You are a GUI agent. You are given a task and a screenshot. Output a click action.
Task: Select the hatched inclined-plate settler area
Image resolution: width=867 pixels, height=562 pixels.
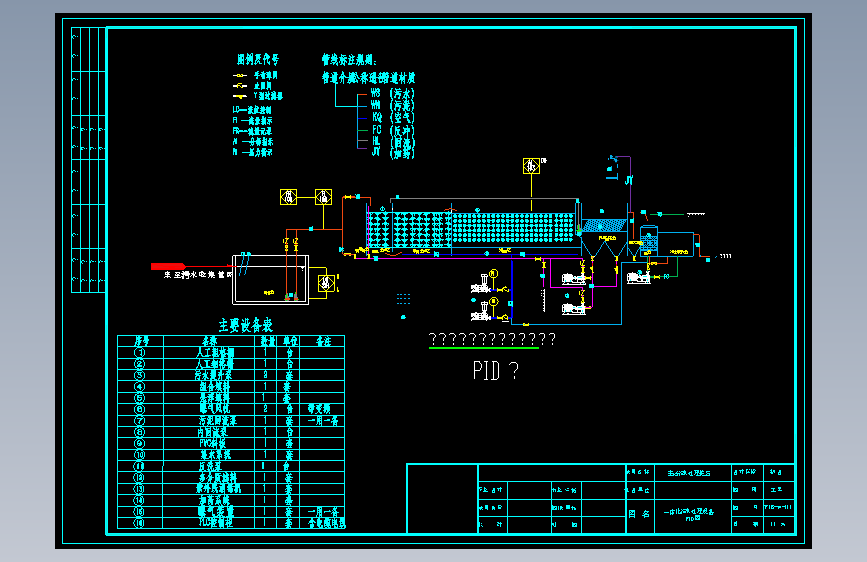604,226
